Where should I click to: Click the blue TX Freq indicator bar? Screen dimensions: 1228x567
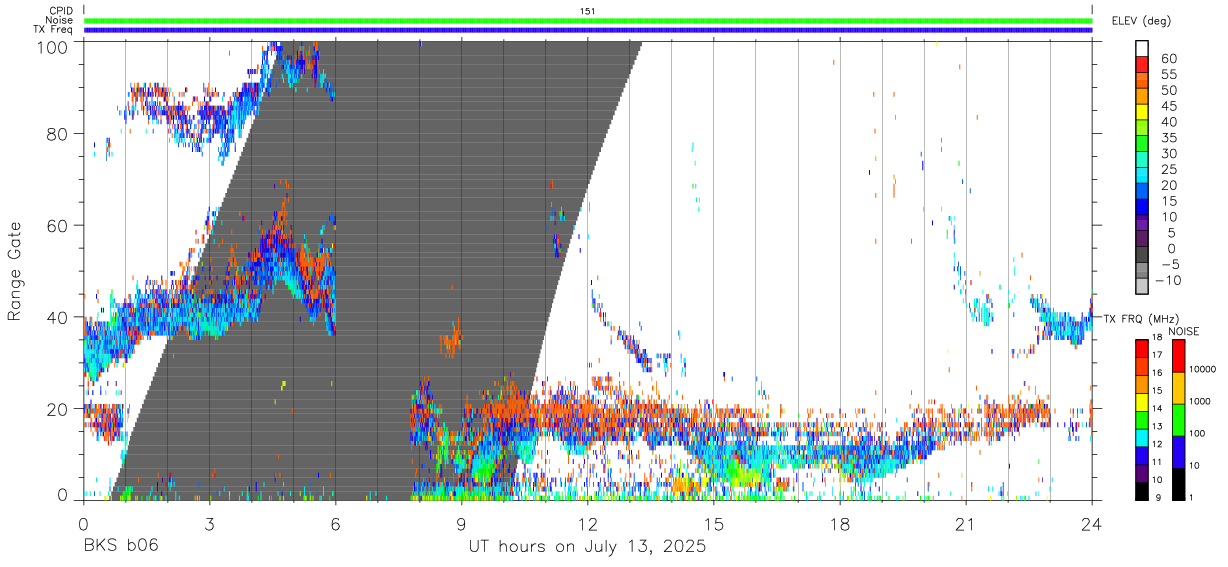588,30
